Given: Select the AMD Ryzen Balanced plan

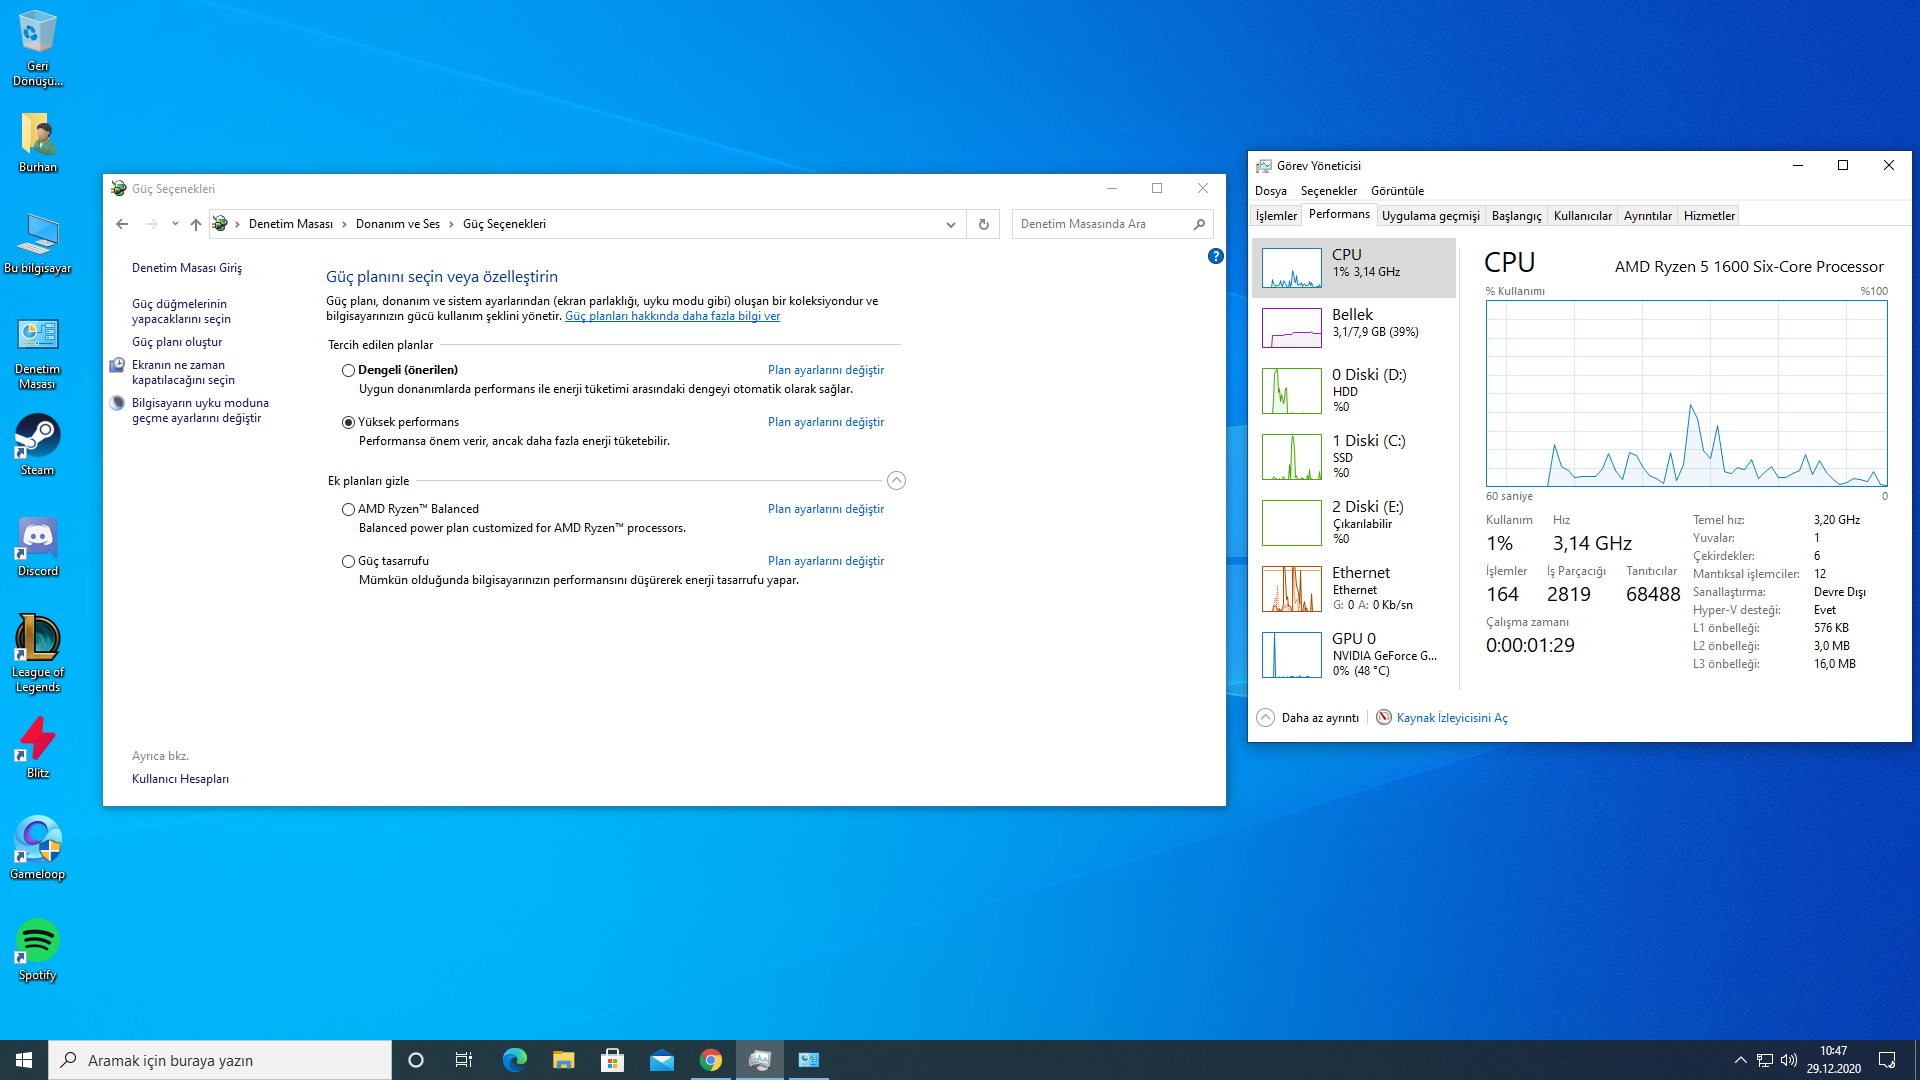Looking at the screenshot, I should [348, 509].
